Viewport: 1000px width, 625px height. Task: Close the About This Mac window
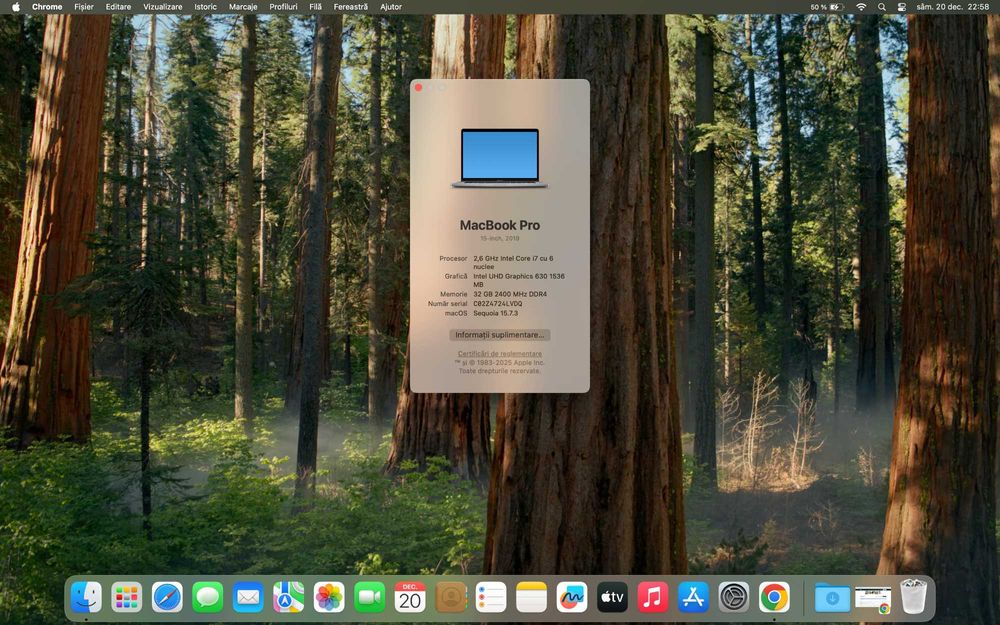pos(418,87)
